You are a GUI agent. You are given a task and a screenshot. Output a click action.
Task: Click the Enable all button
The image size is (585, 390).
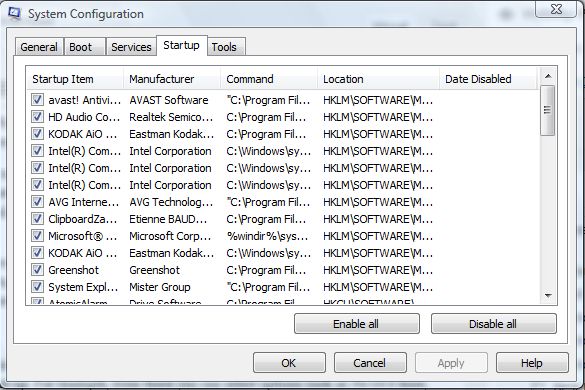[x=357, y=324]
